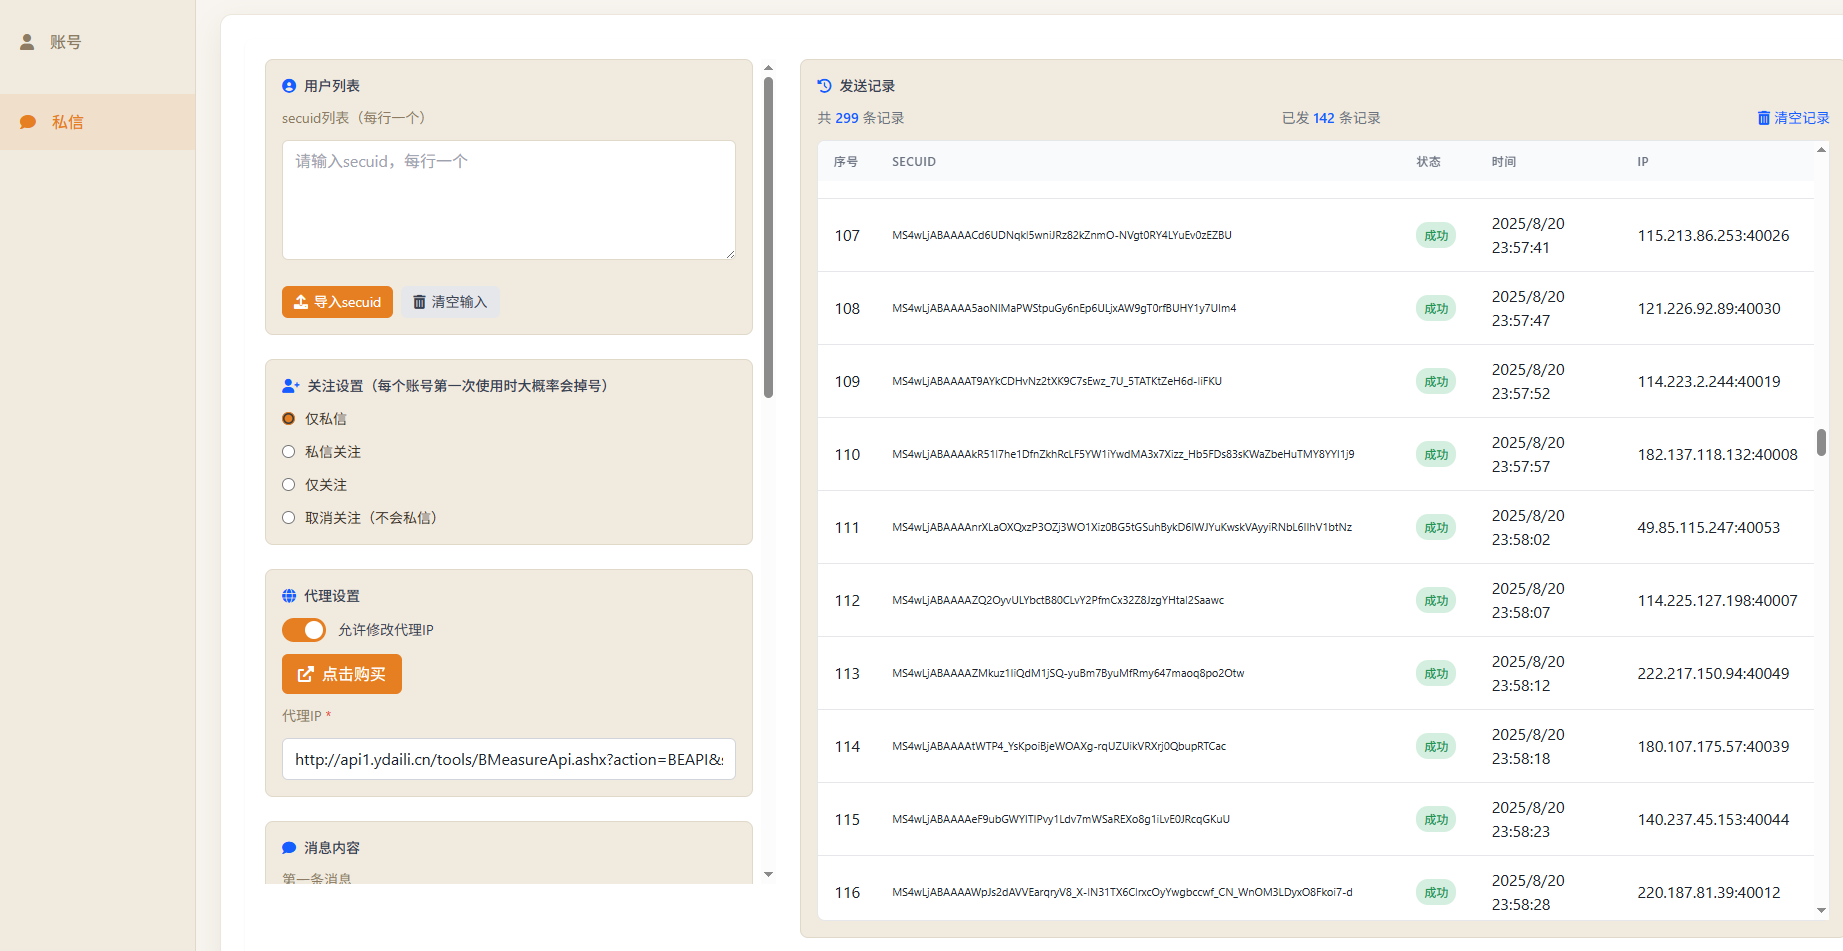Click the chat bubble icon beside 消息内容
The height and width of the screenshot is (951, 1843).
[289, 848]
